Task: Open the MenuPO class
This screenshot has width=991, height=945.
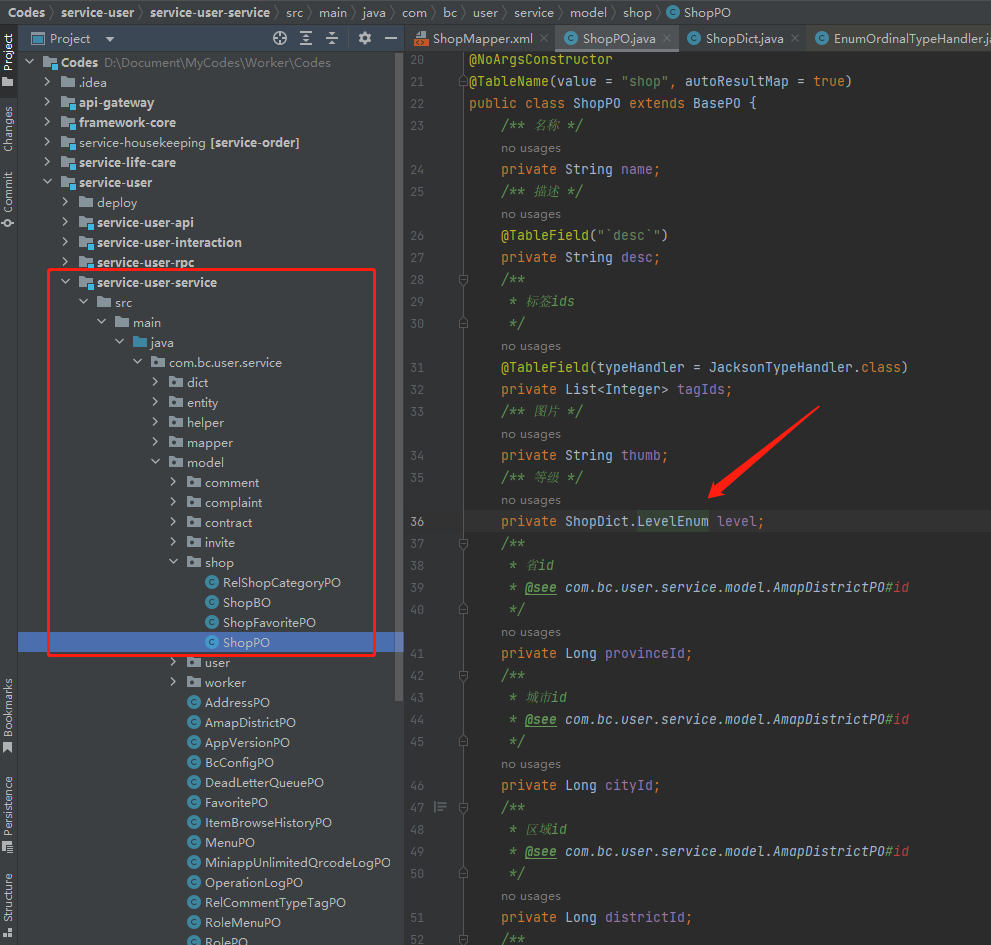Action: 229,843
